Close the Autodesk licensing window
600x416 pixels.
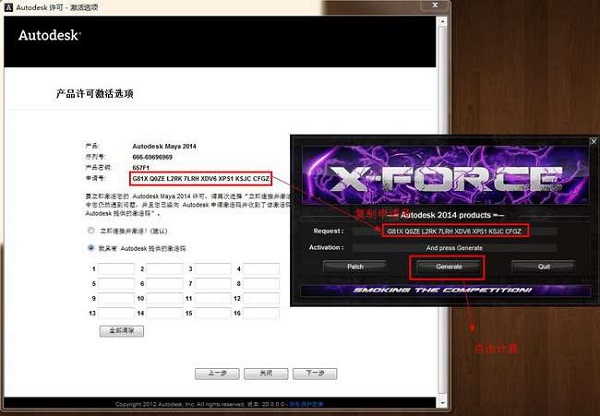point(435,5)
